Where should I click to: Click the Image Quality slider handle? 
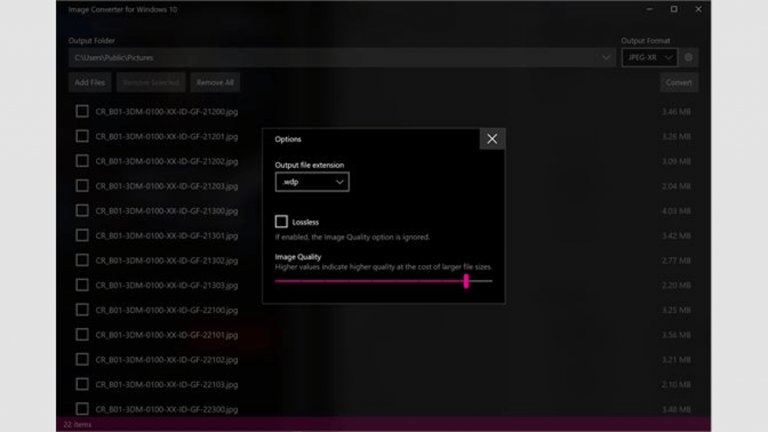pyautogui.click(x=466, y=281)
